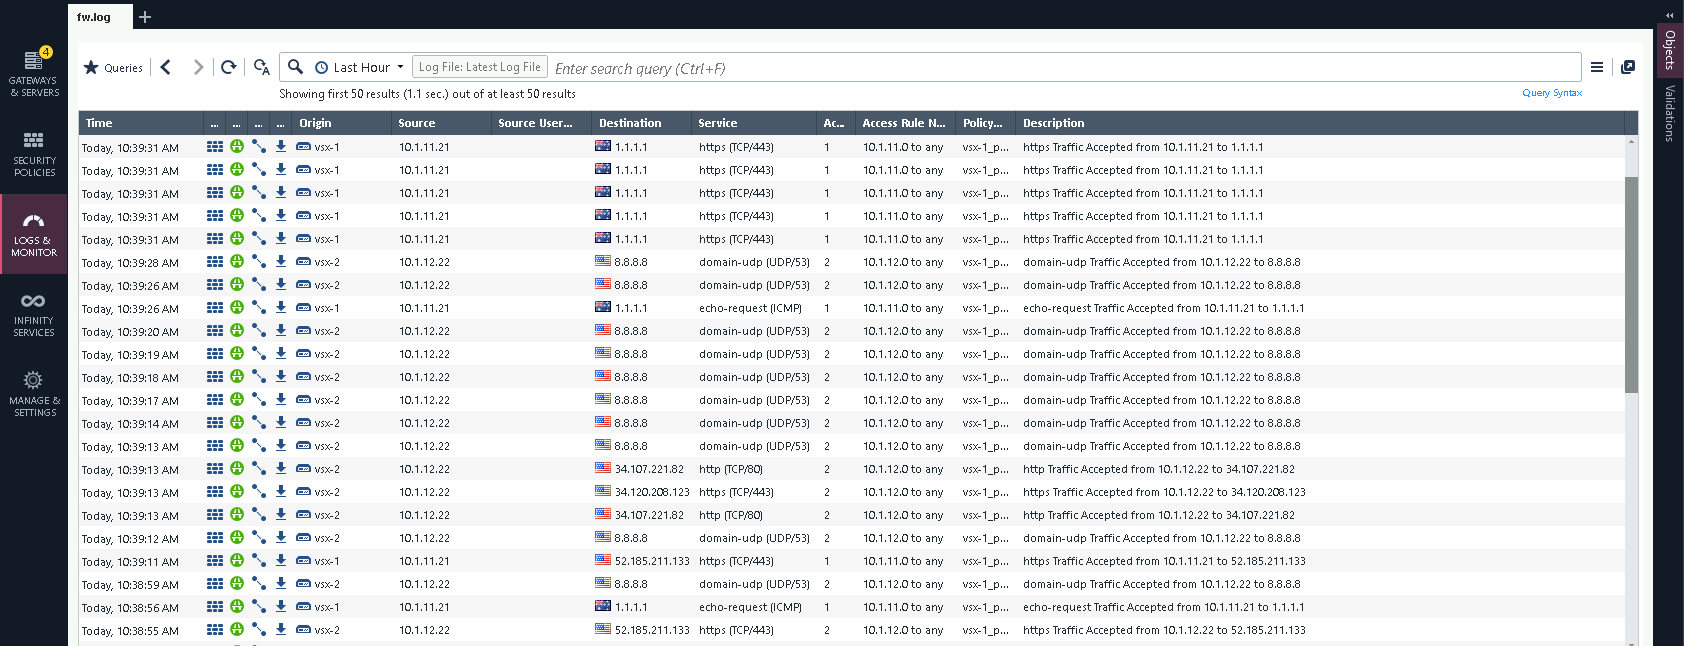Open the hamburger options menu
Viewport: 1684px width, 646px height.
coord(1597,67)
